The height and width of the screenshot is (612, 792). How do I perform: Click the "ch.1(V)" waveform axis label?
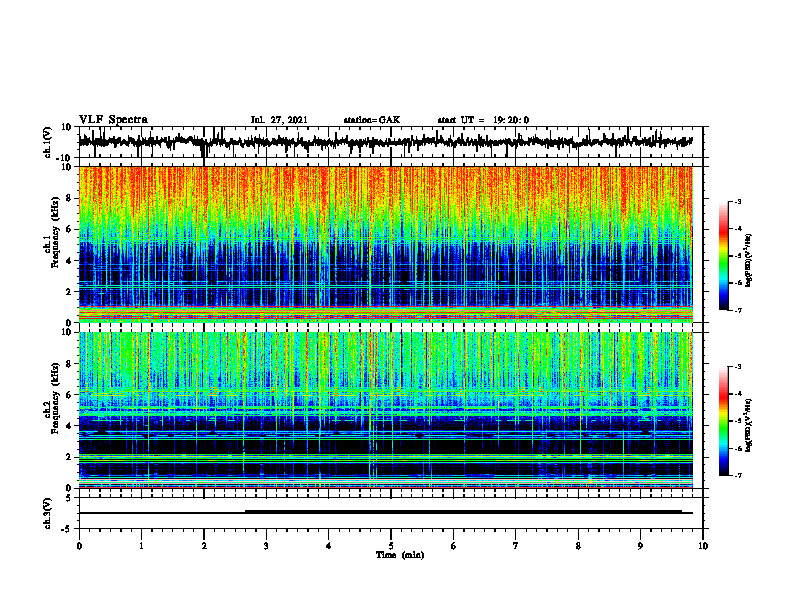(48, 142)
